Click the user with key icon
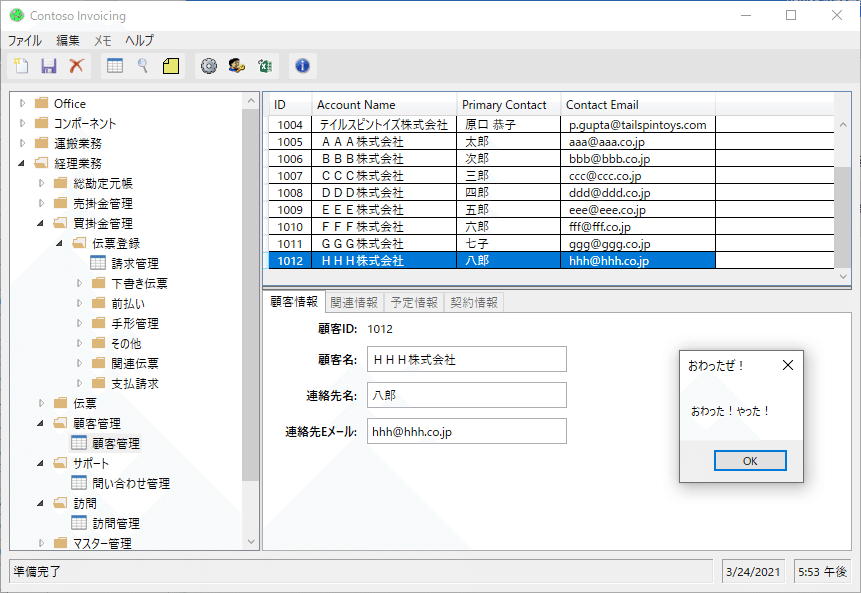 tap(237, 66)
